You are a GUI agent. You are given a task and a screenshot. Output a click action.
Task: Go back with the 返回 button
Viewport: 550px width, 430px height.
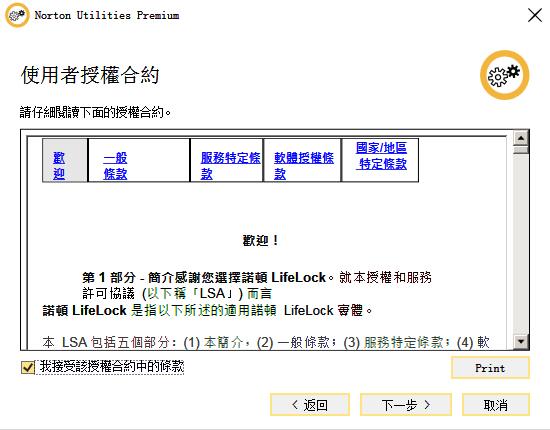[310, 405]
